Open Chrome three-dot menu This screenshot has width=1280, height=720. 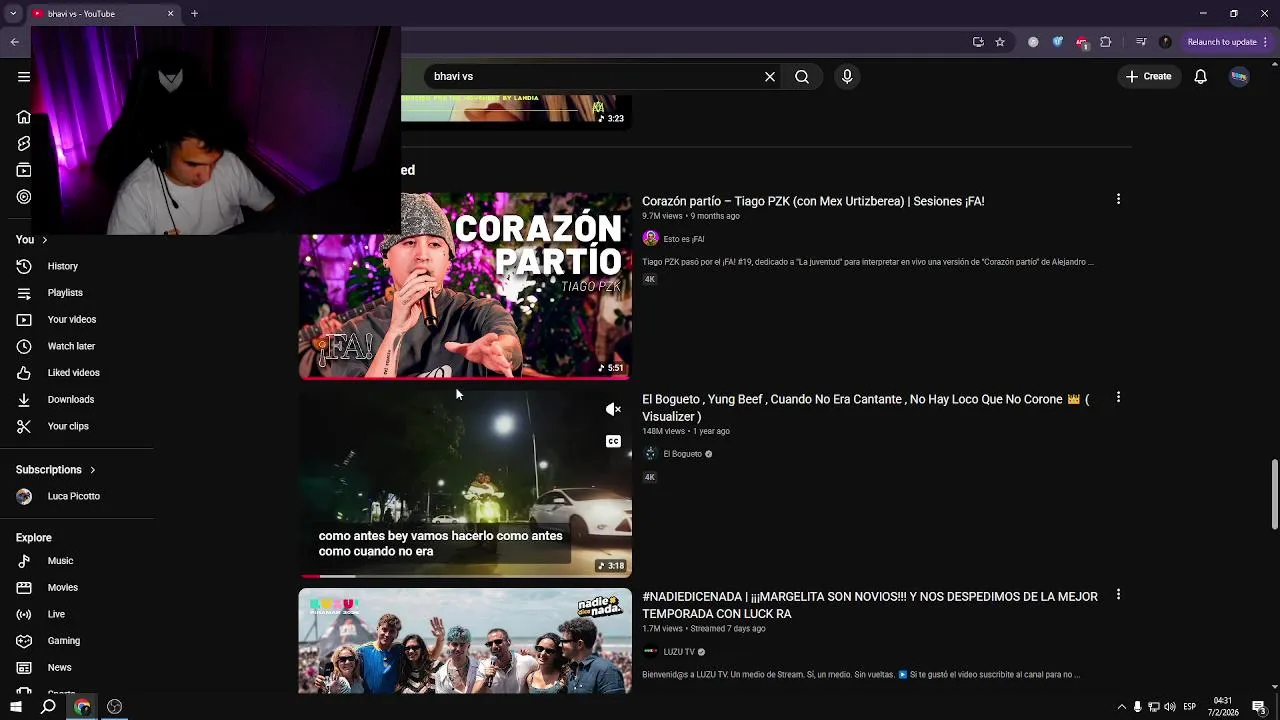pos(1265,42)
